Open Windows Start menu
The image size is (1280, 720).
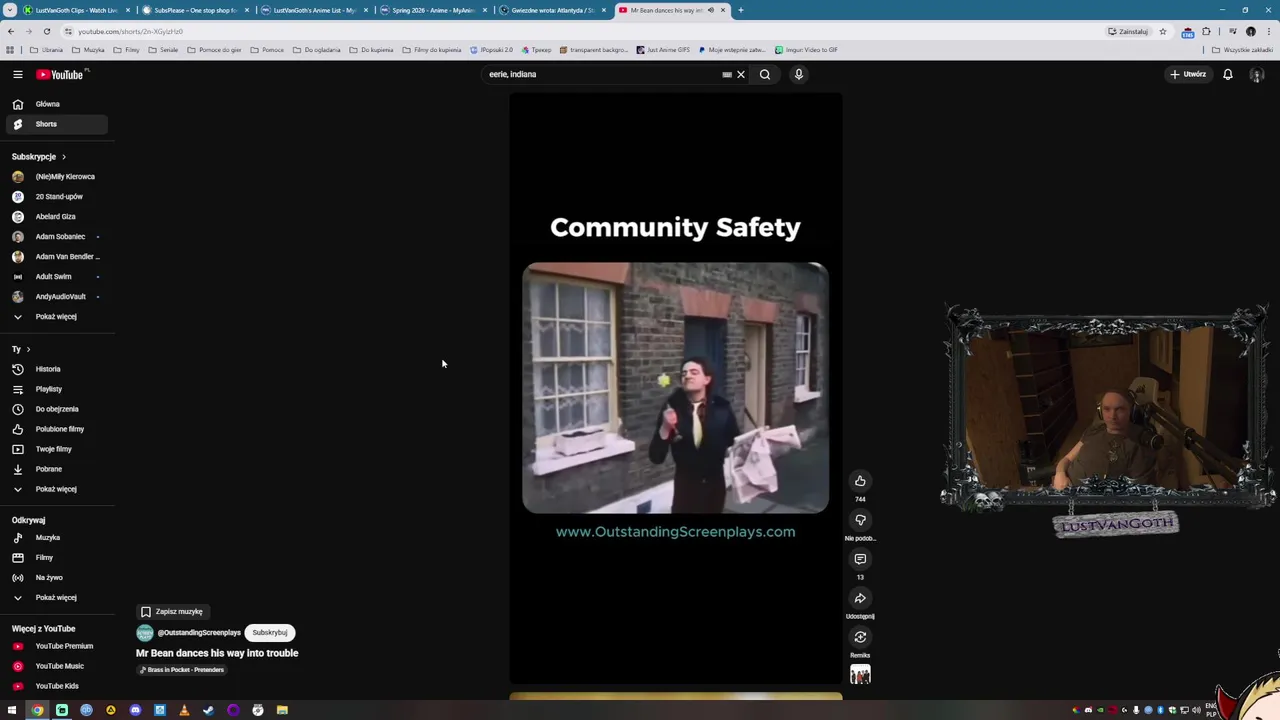pos(12,710)
